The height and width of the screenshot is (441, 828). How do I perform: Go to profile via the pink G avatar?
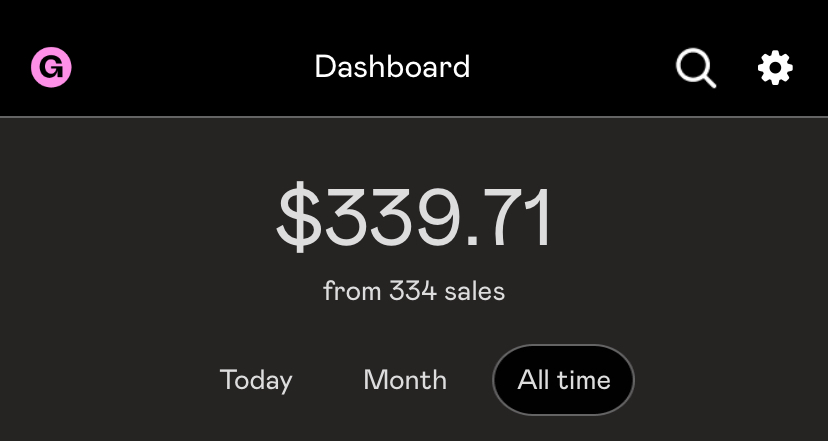coord(51,68)
